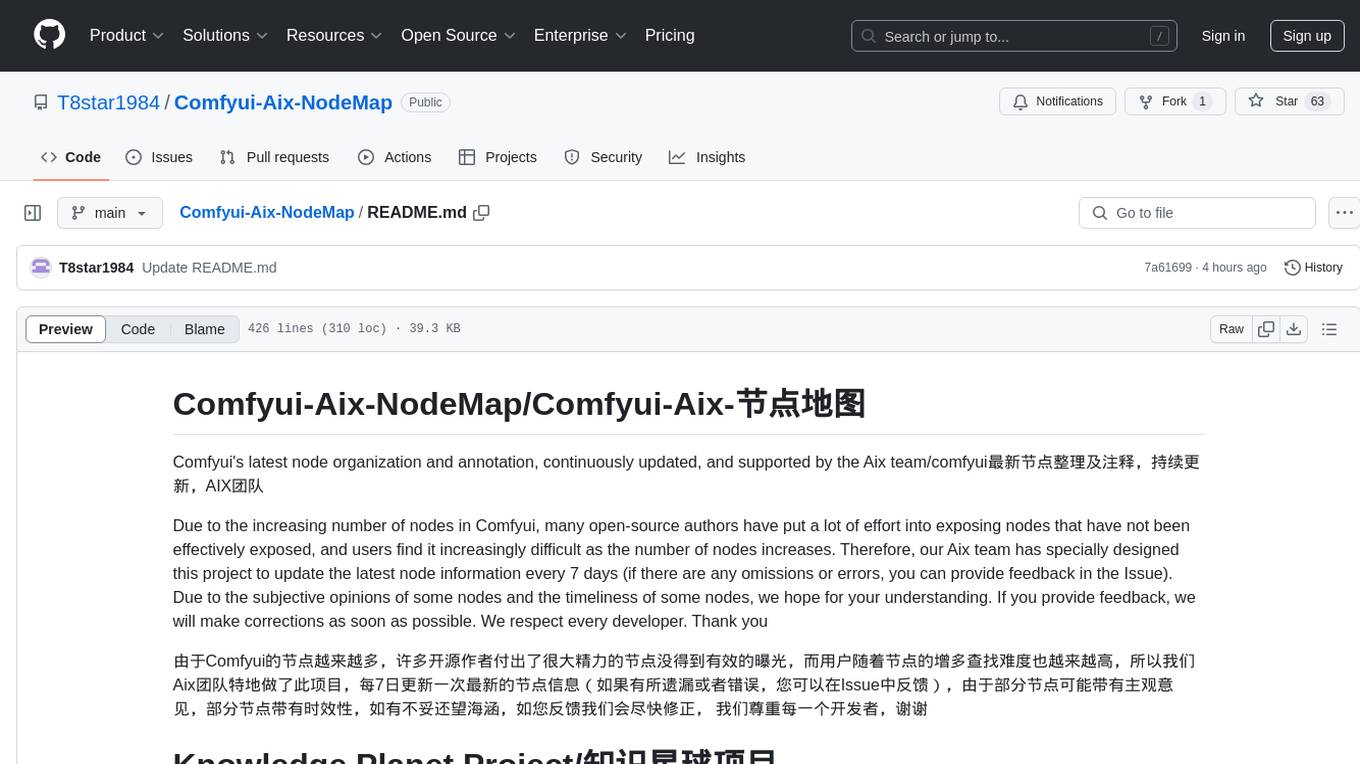Open the T8star1984 owner profile
The height and width of the screenshot is (764, 1360).
tap(108, 102)
